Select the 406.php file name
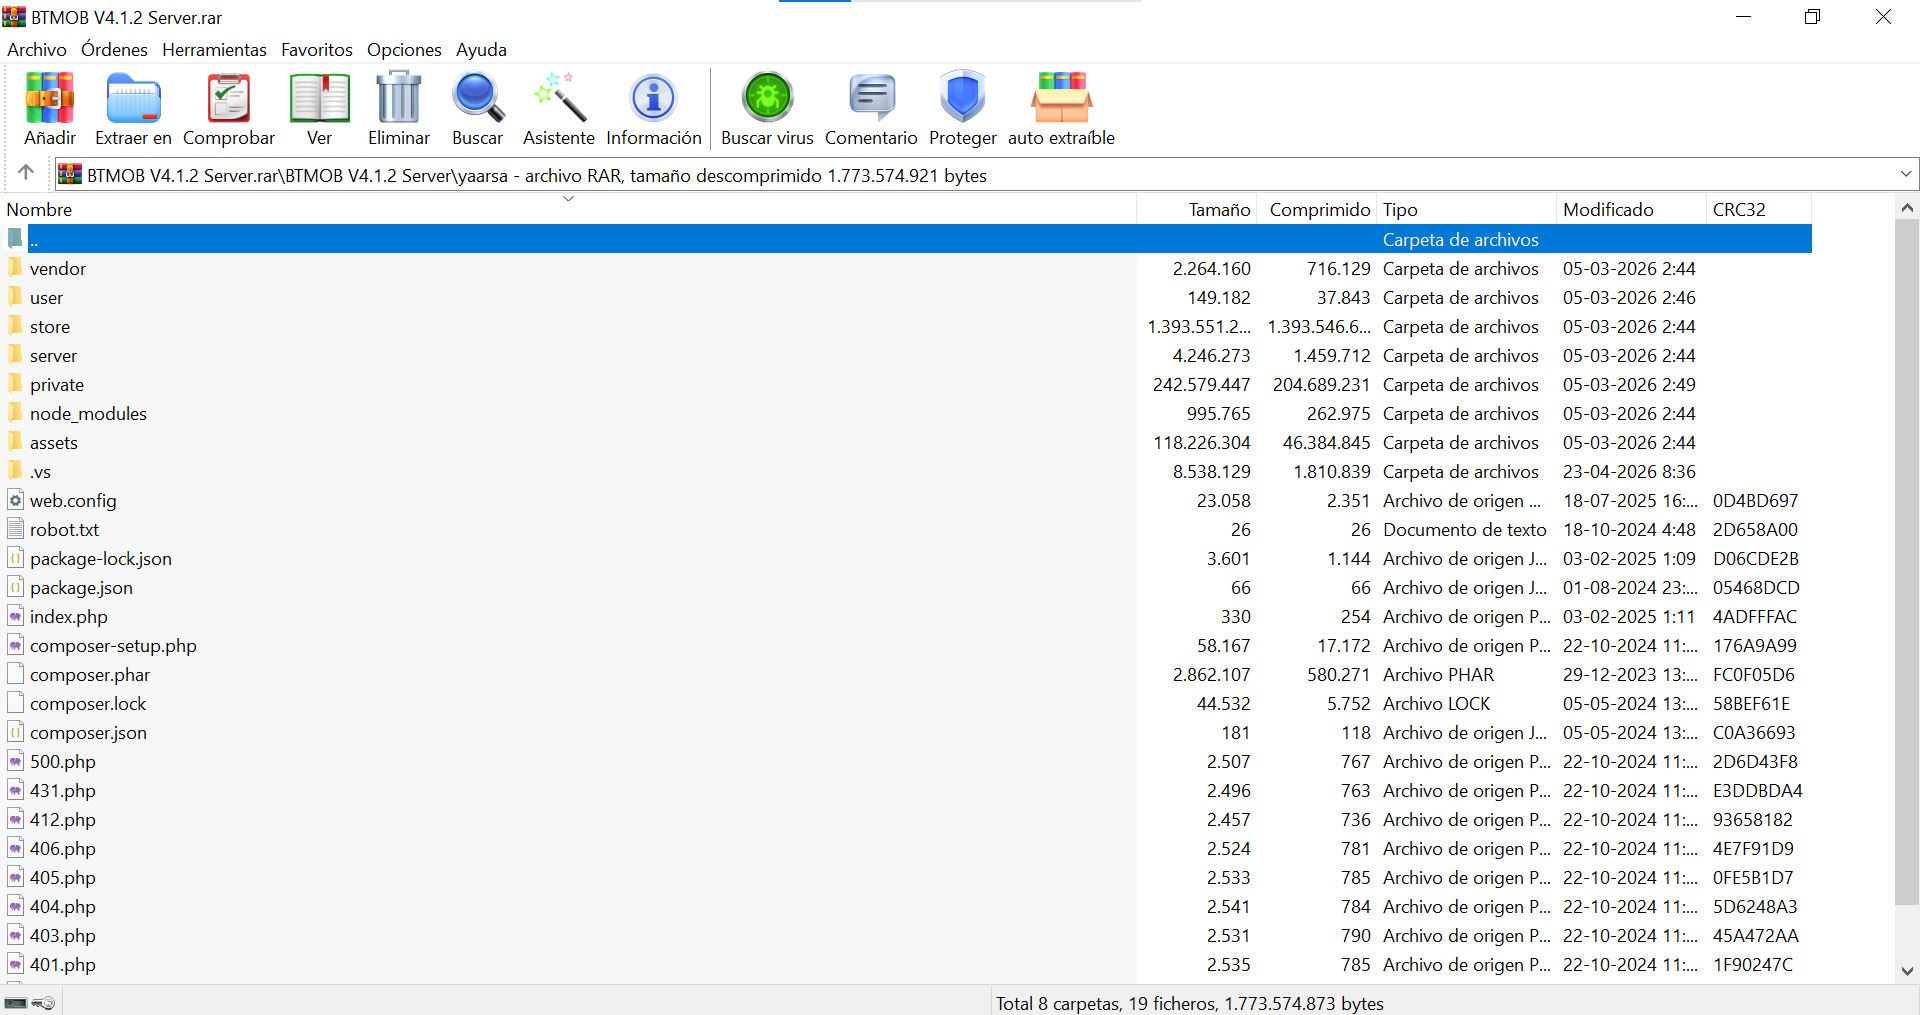 [63, 849]
